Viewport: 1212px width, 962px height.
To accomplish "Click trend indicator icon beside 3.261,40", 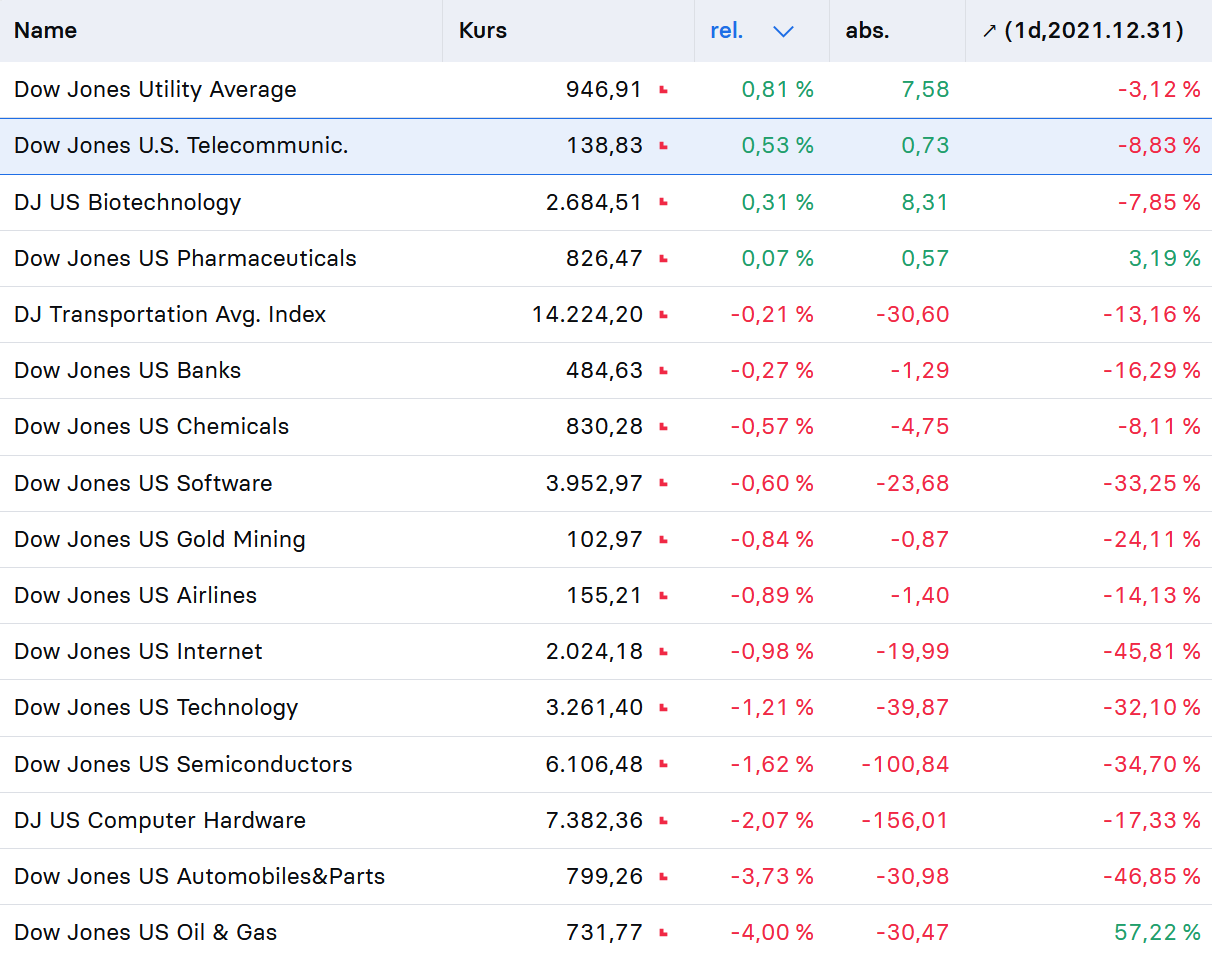I will coord(663,708).
